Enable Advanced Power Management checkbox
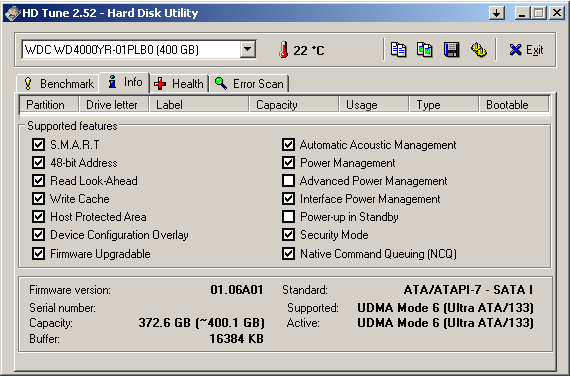Image resolution: width=570 pixels, height=376 pixels. 288,180
